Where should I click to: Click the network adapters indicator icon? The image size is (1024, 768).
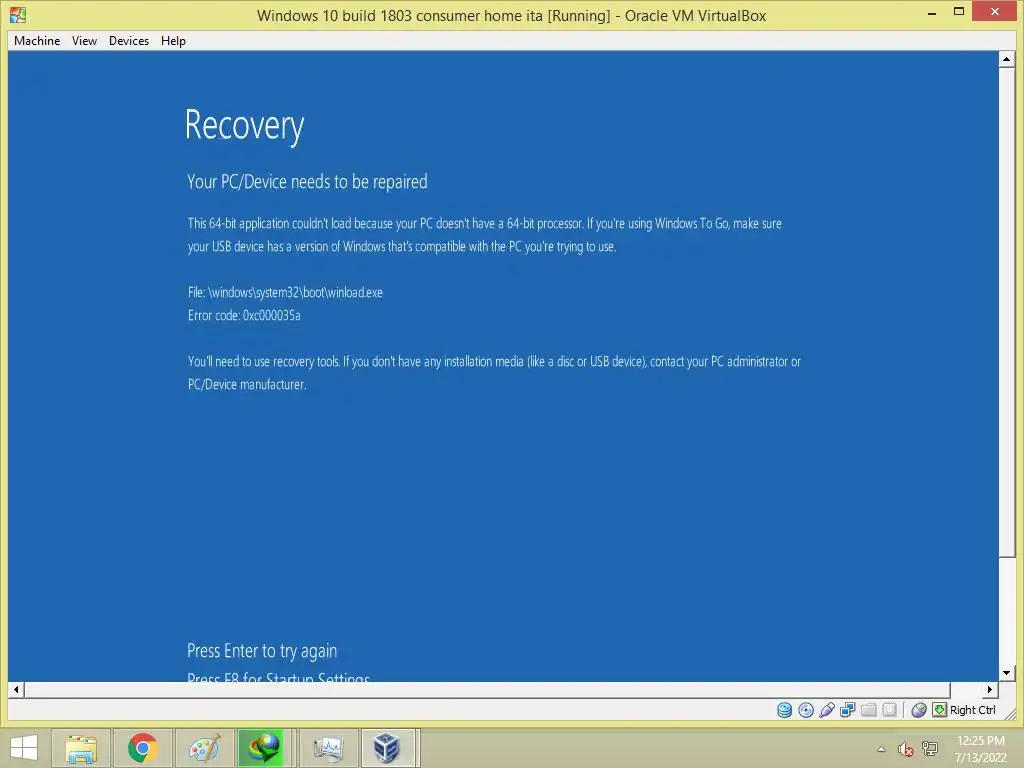click(x=848, y=710)
